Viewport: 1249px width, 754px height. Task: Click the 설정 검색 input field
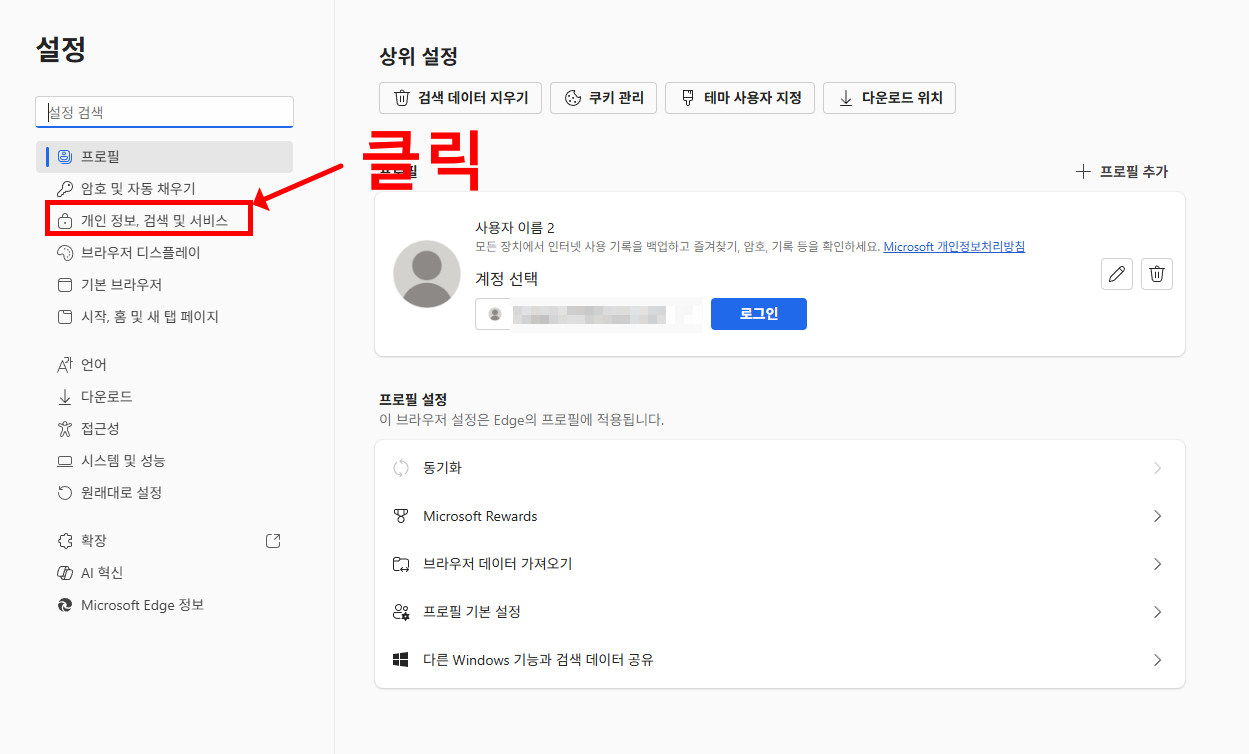tap(165, 112)
